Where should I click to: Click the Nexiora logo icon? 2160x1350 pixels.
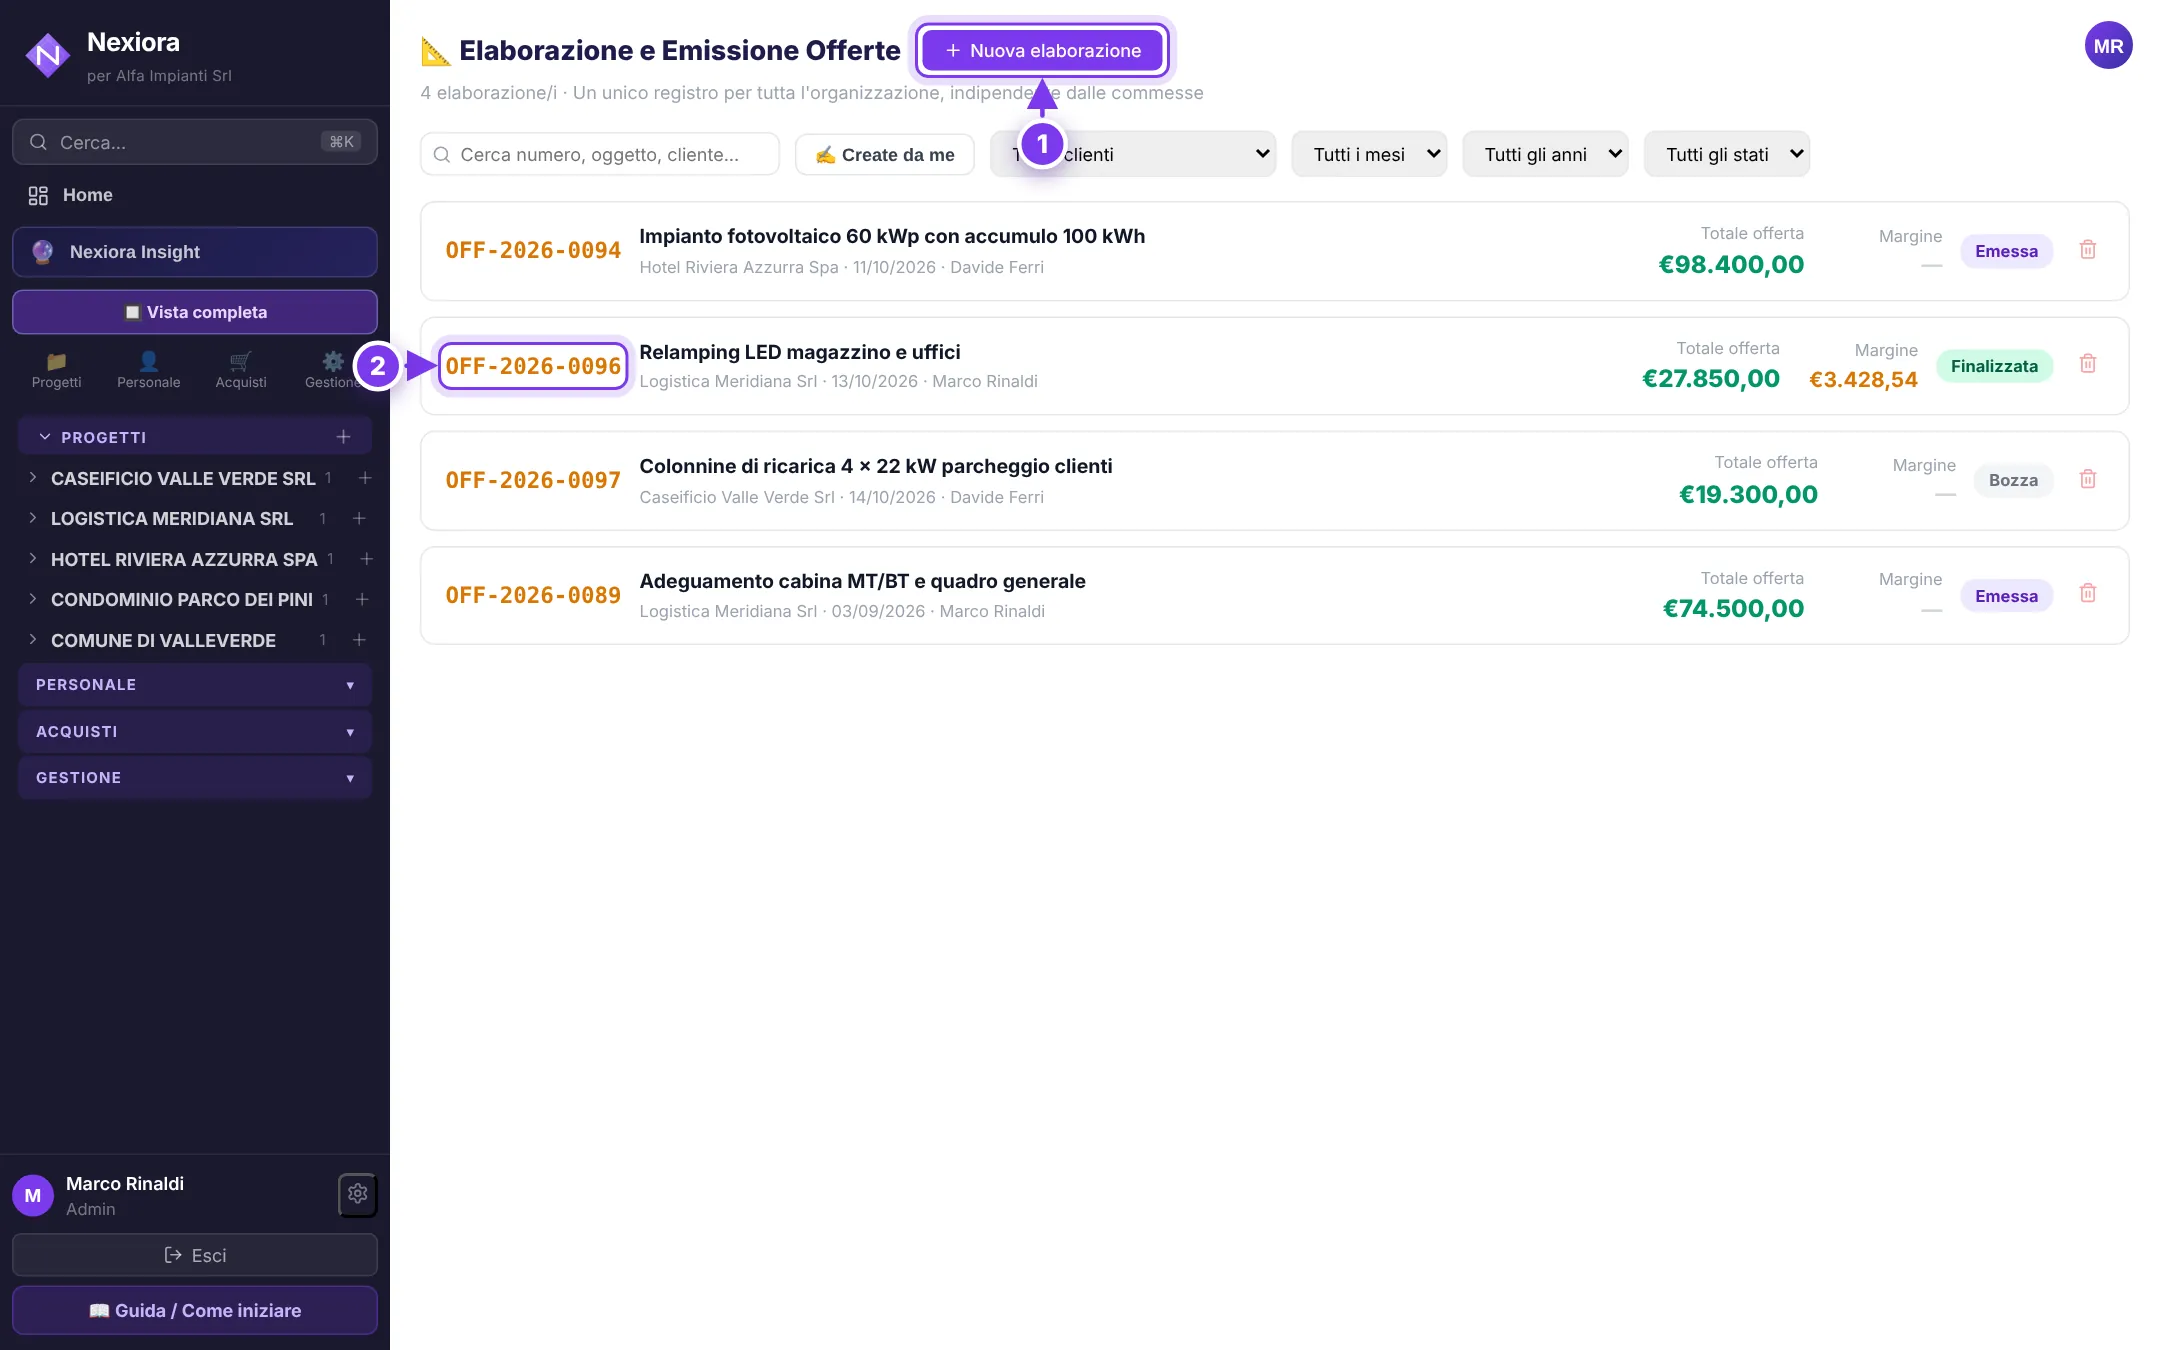tap(47, 55)
